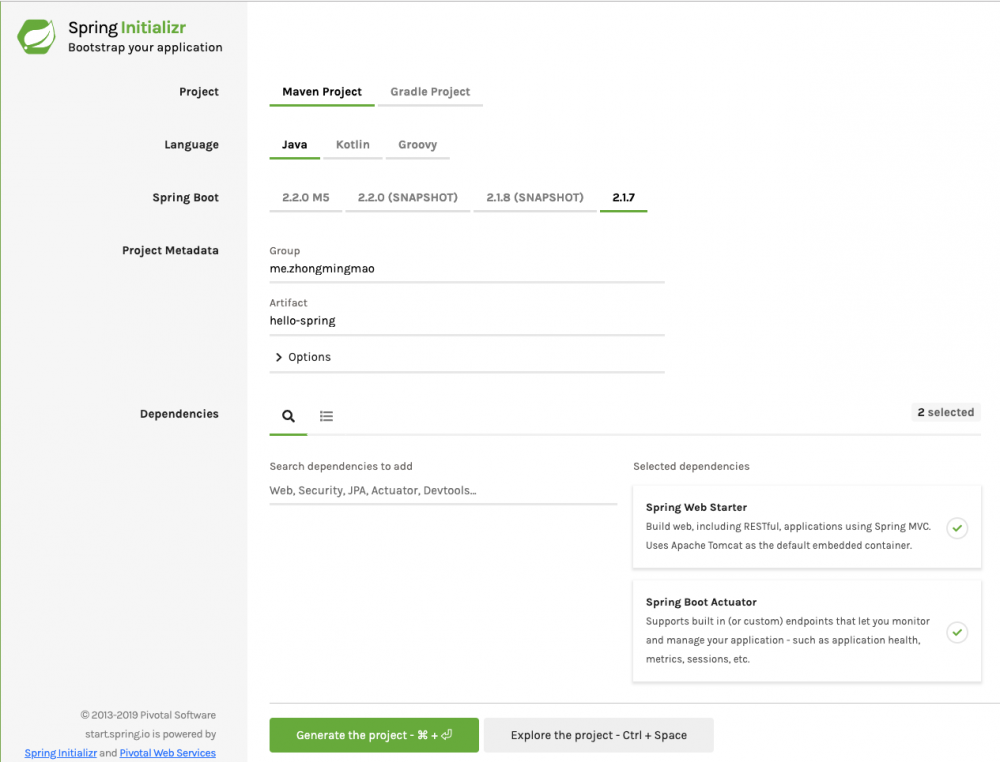Switch to dependency search view icon
Screen dimensions: 1000x762
288,416
